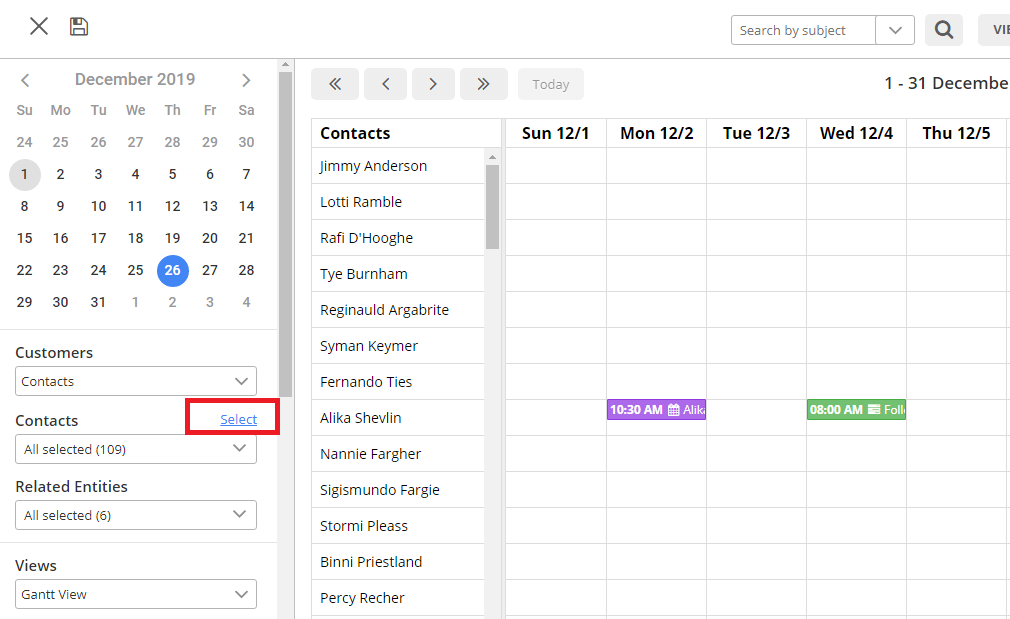
Task: Jump forward with double-right arrow button
Action: point(483,84)
